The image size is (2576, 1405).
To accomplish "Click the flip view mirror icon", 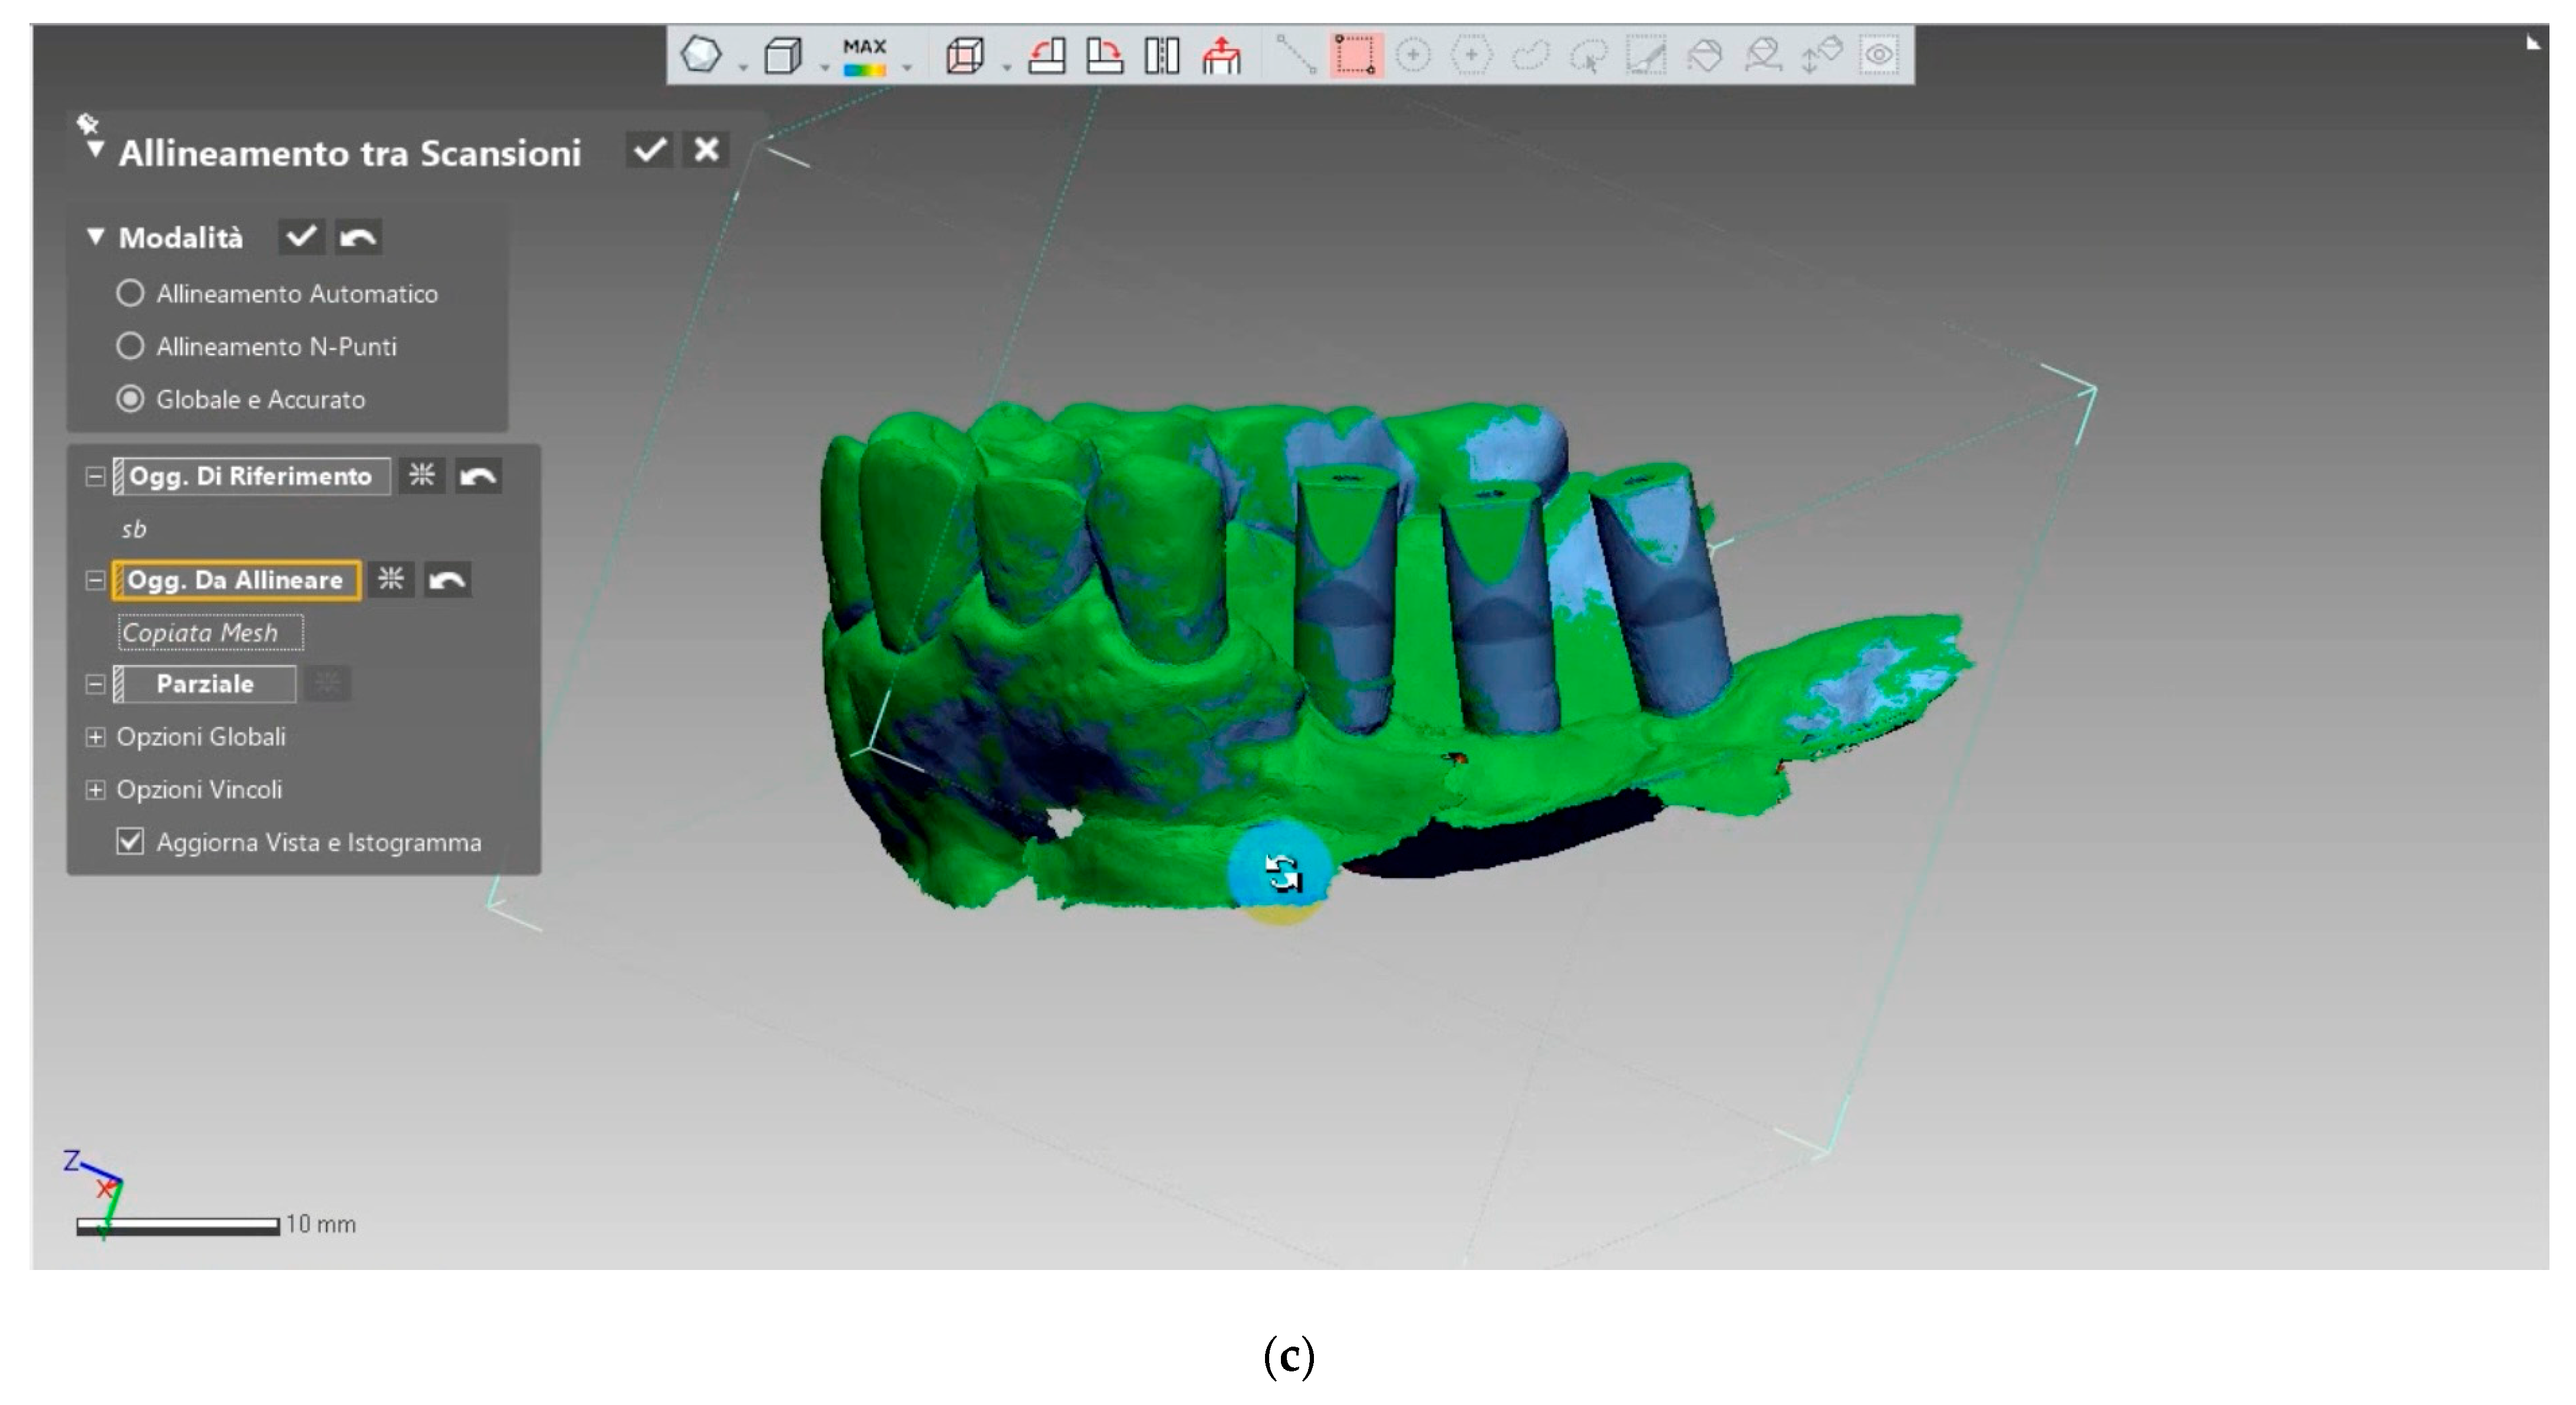I will click(1162, 55).
